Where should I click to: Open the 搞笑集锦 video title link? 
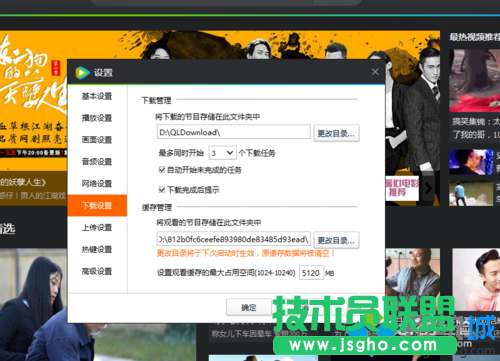pos(476,128)
